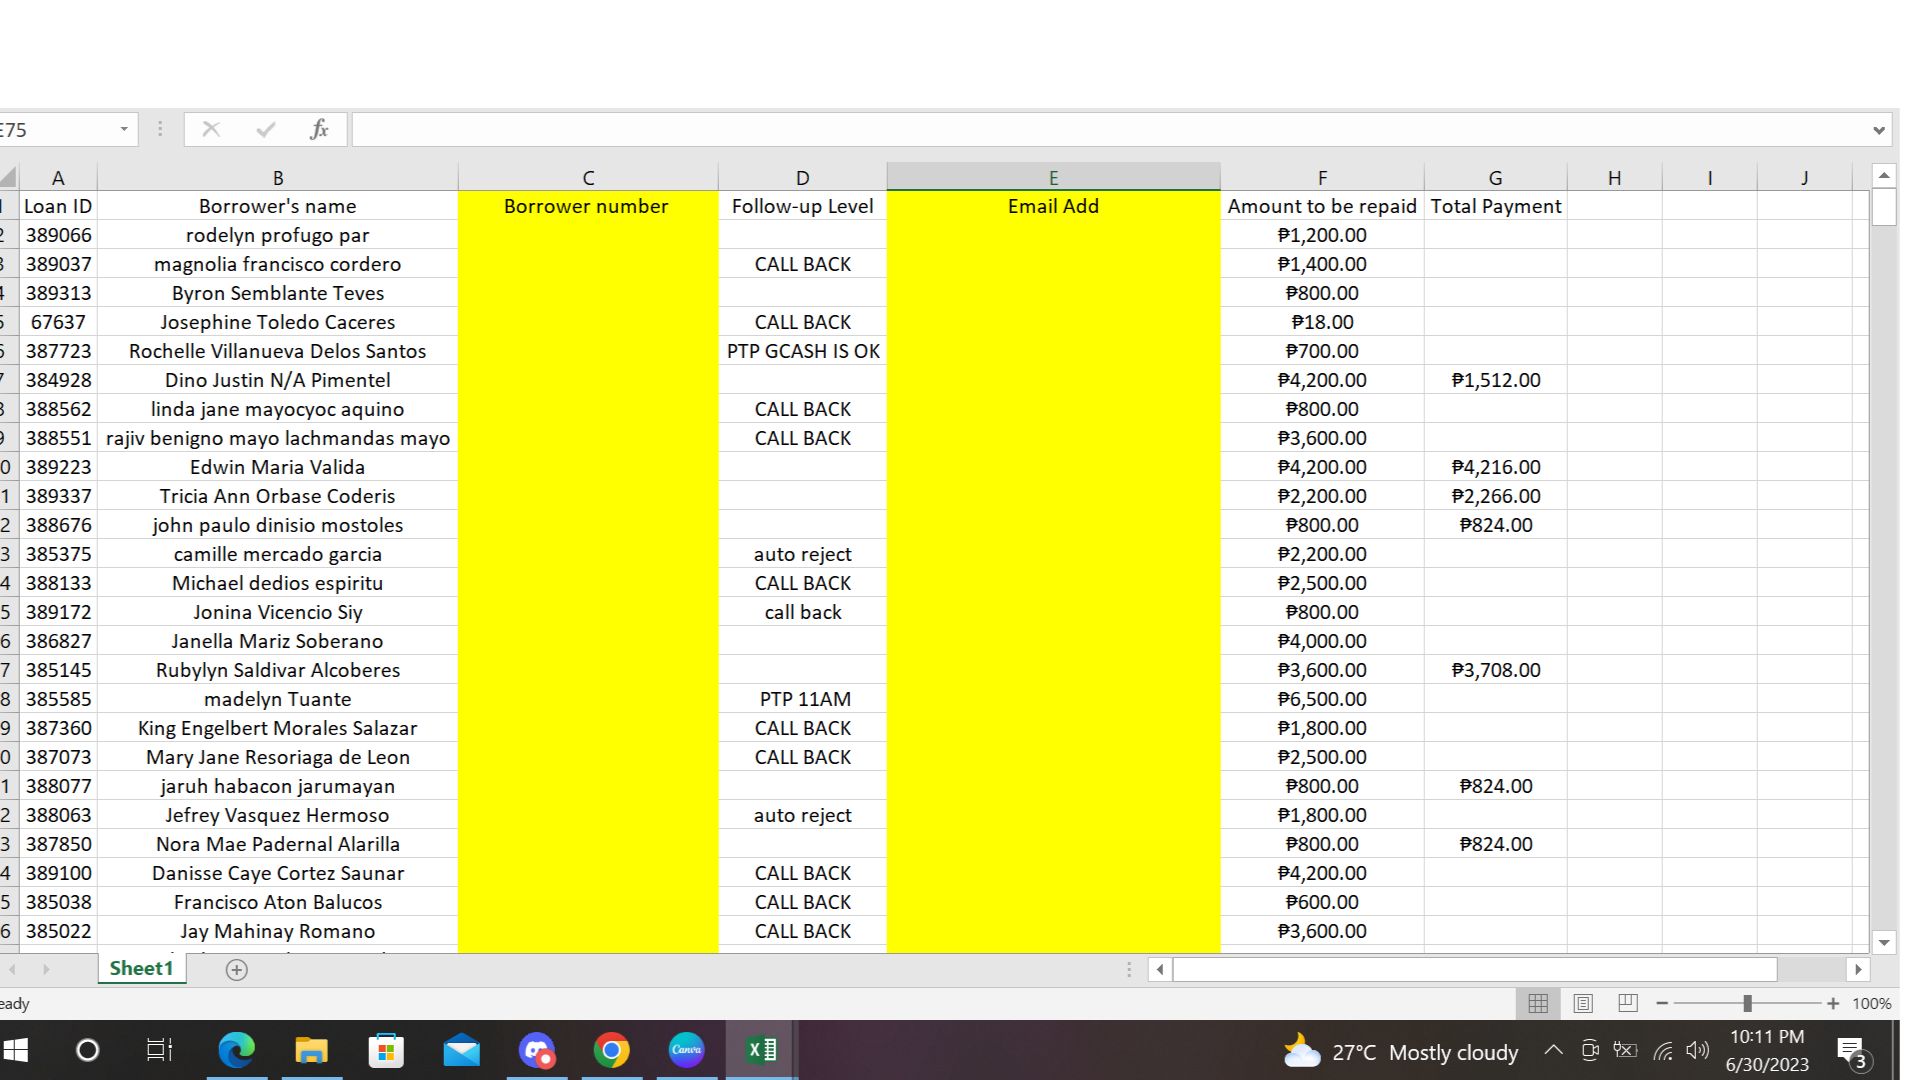Click the zoom in plus button
Viewport: 1920px width, 1080px height.
1832,1003
